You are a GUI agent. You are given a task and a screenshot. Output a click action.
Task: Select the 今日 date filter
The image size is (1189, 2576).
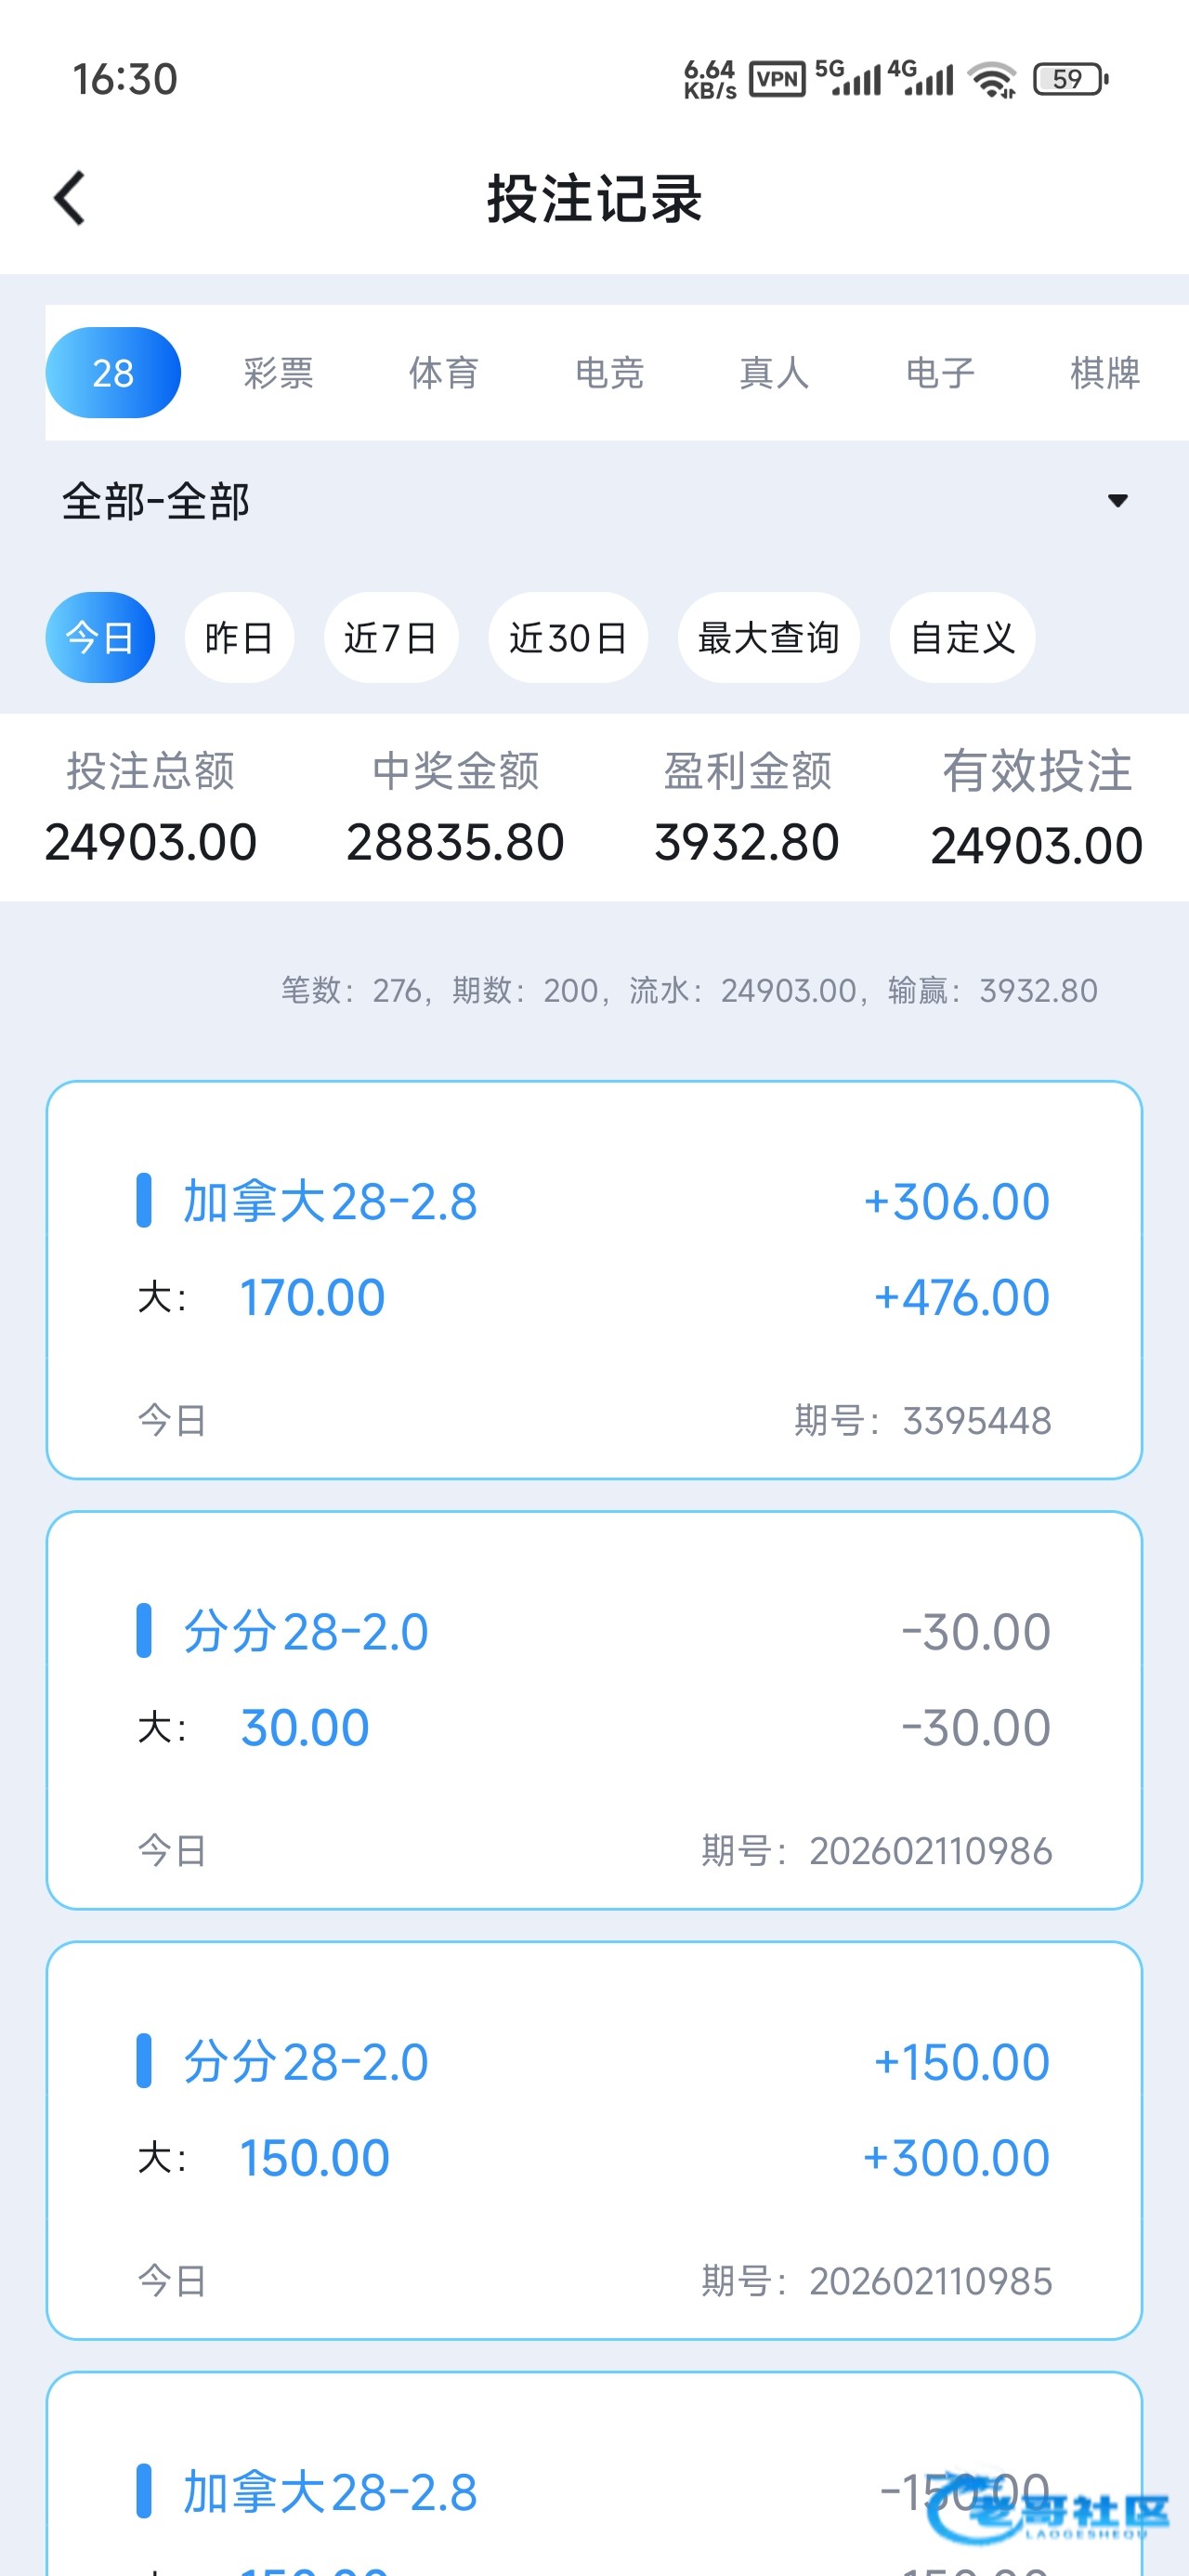100,638
